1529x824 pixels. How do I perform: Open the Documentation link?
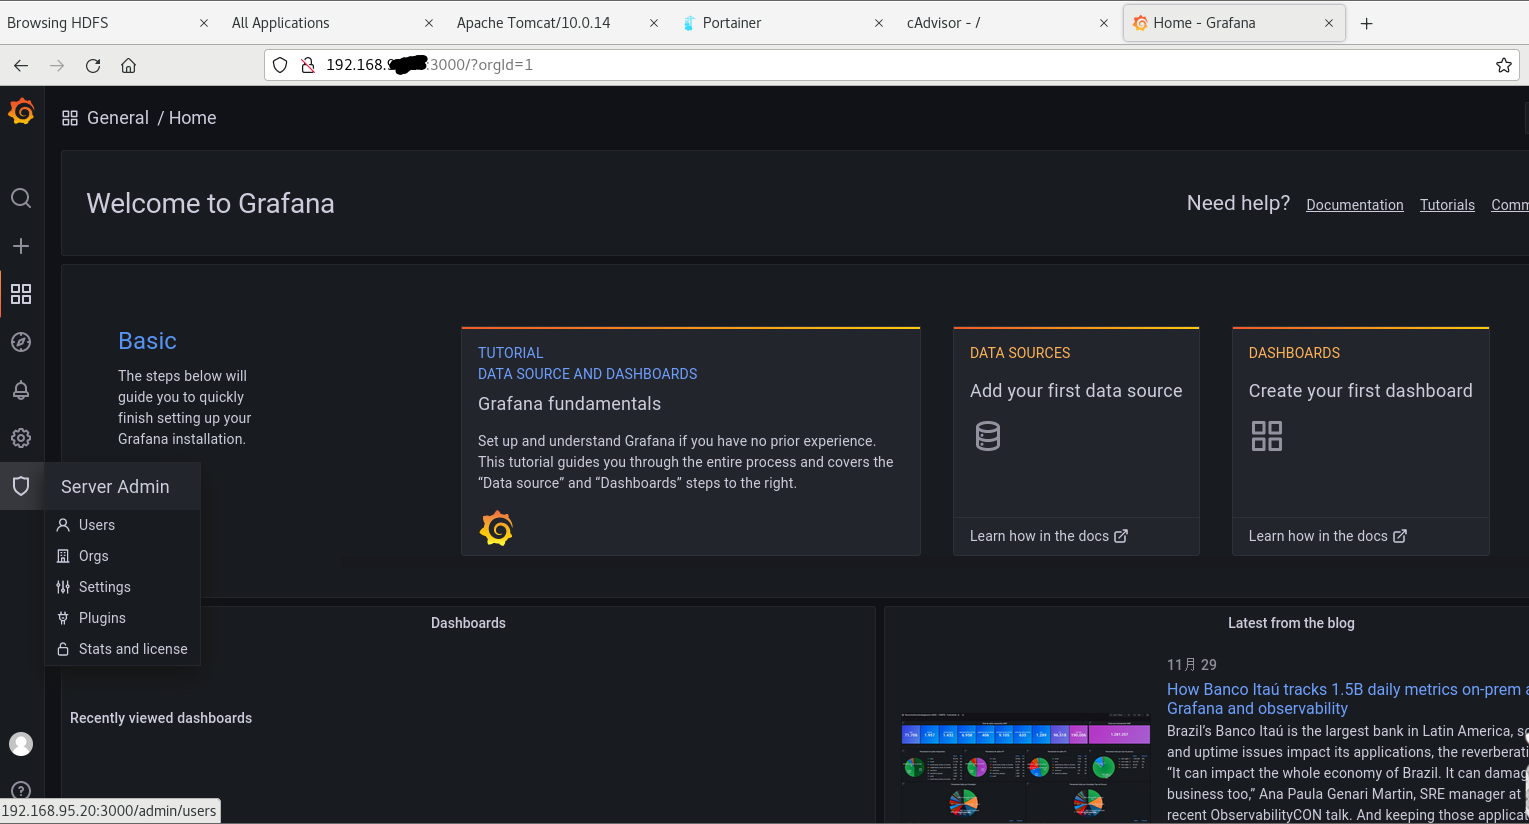[x=1355, y=205]
